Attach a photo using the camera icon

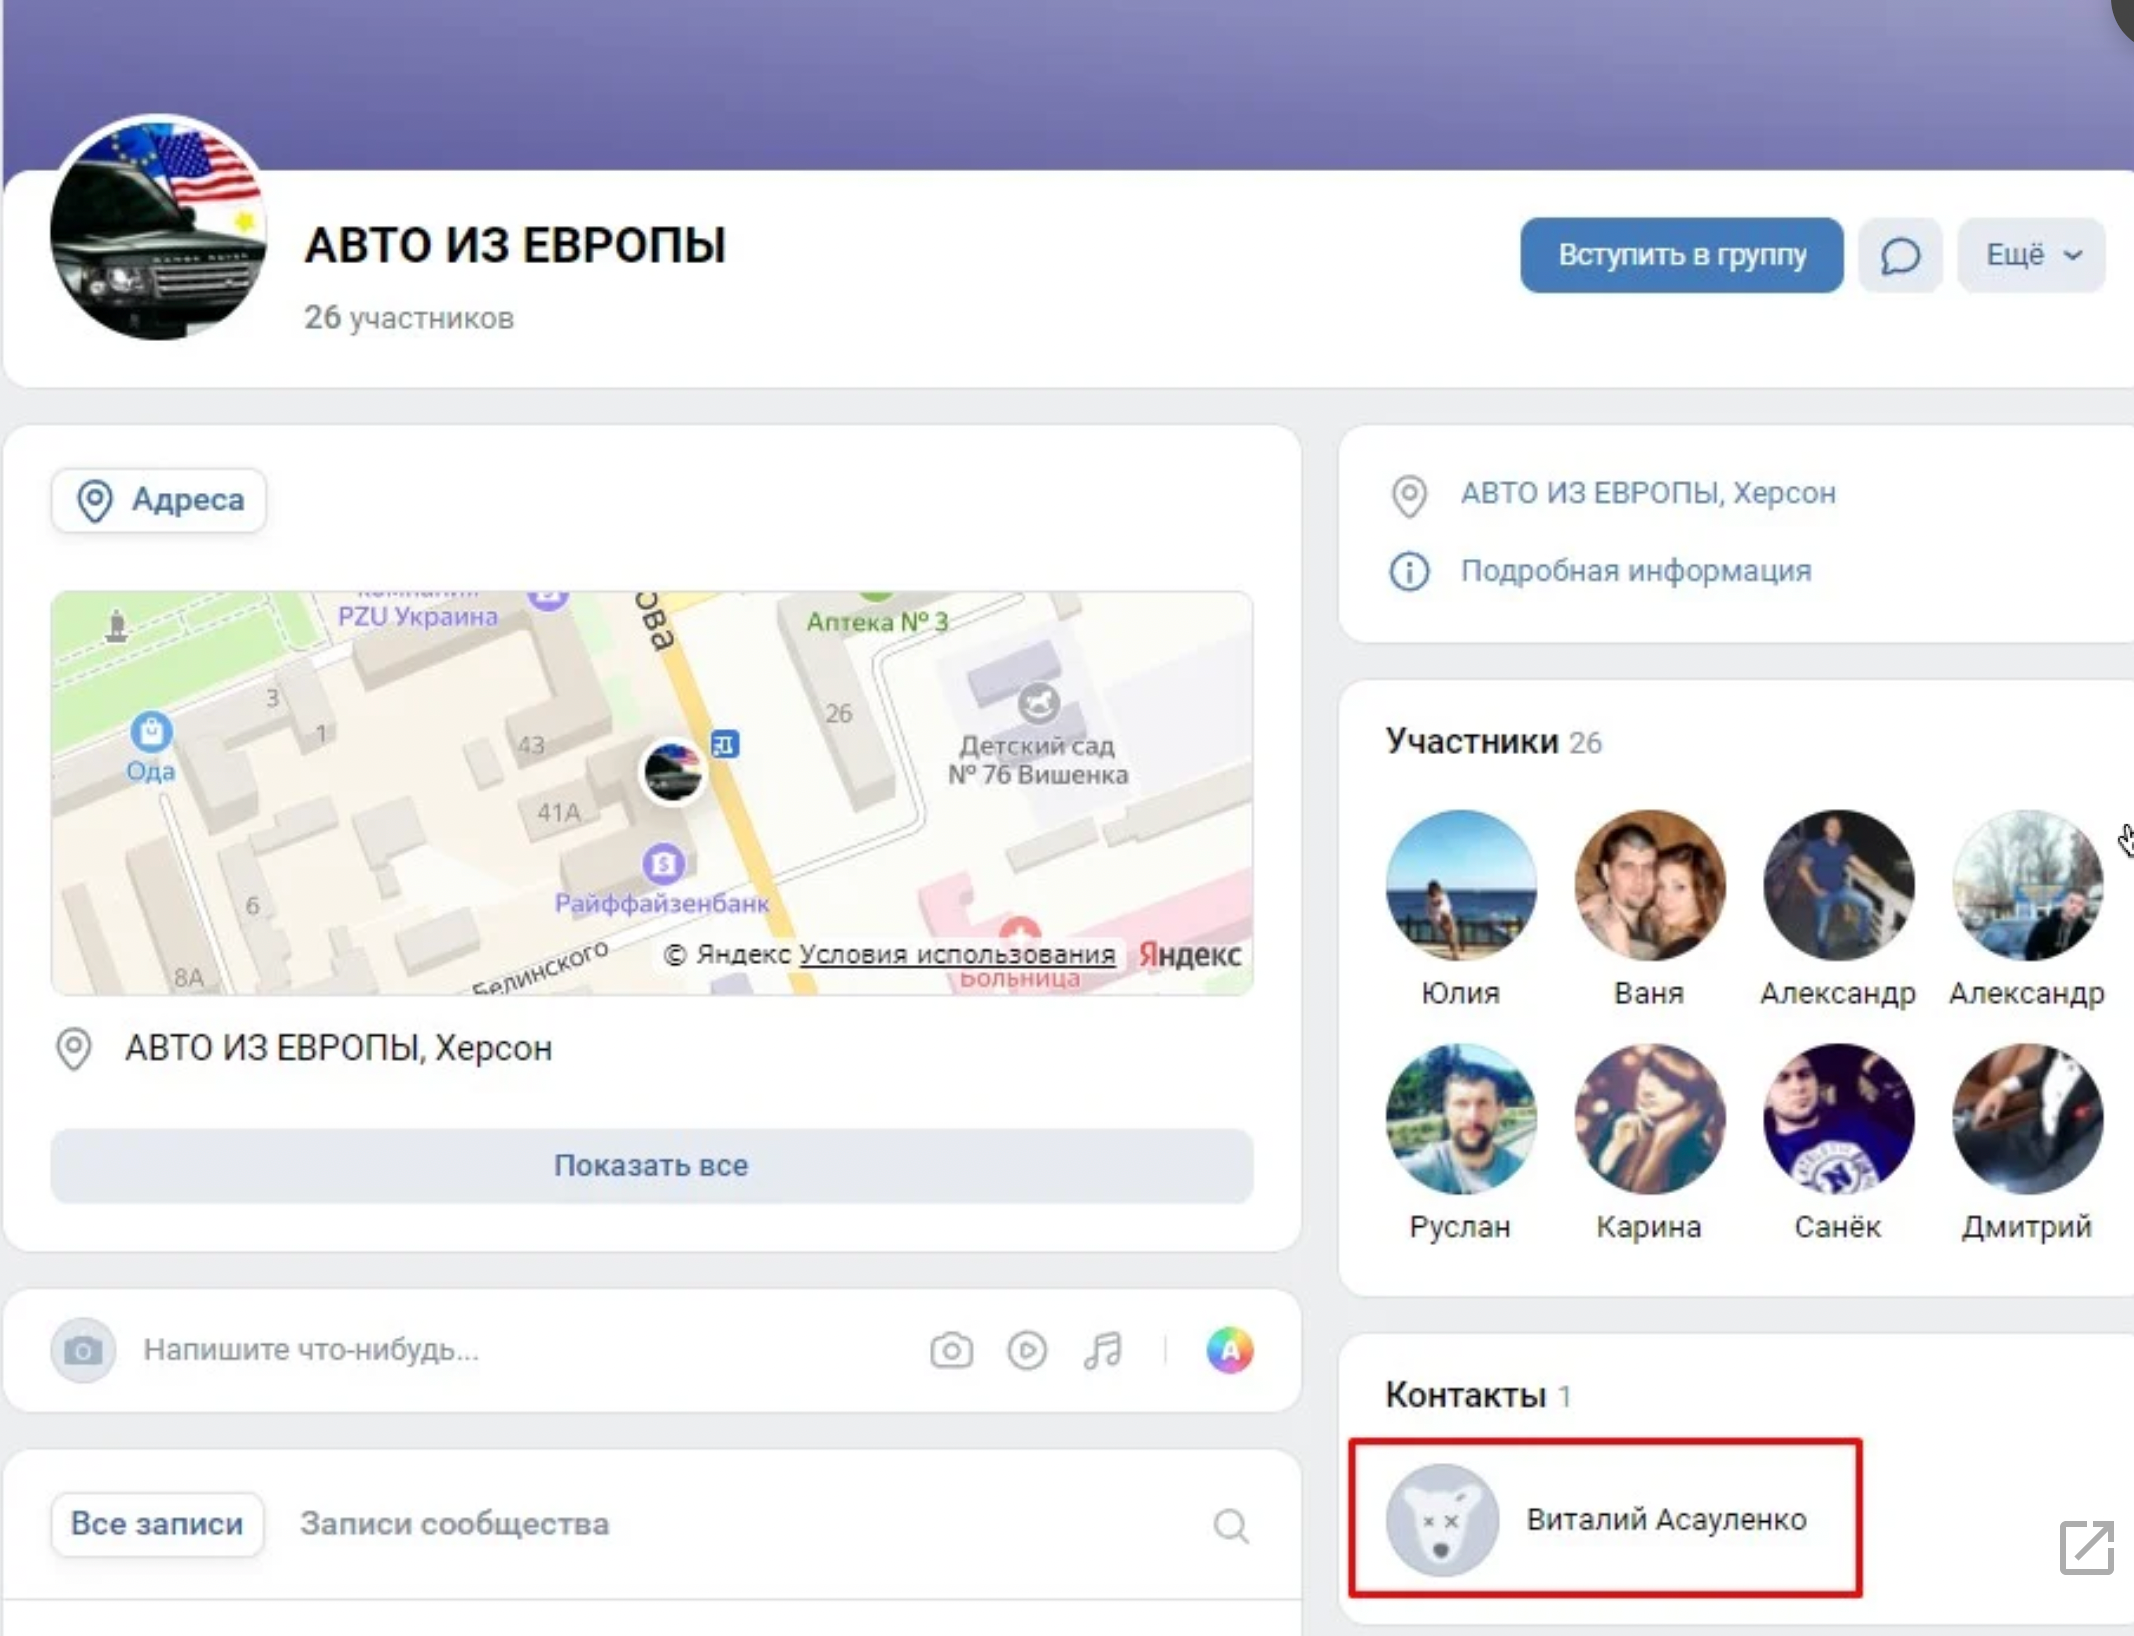[950, 1350]
